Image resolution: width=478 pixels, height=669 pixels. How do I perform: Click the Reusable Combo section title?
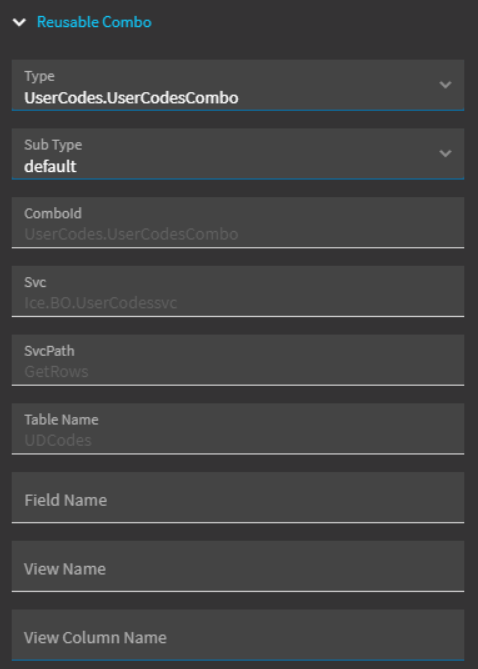94,22
